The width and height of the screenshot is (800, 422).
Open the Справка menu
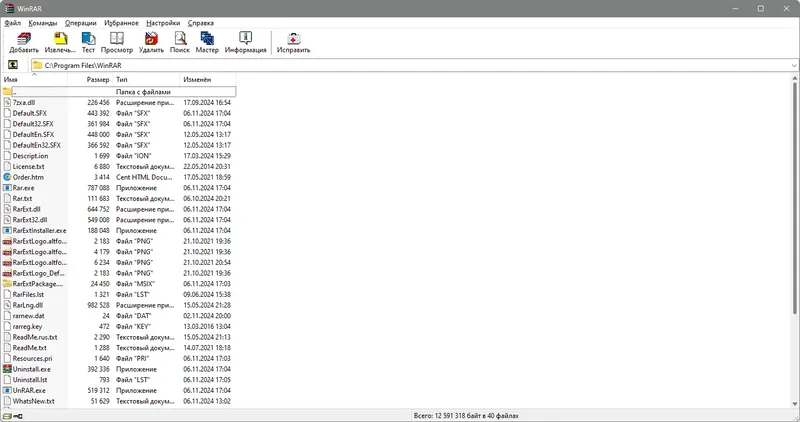[201, 23]
